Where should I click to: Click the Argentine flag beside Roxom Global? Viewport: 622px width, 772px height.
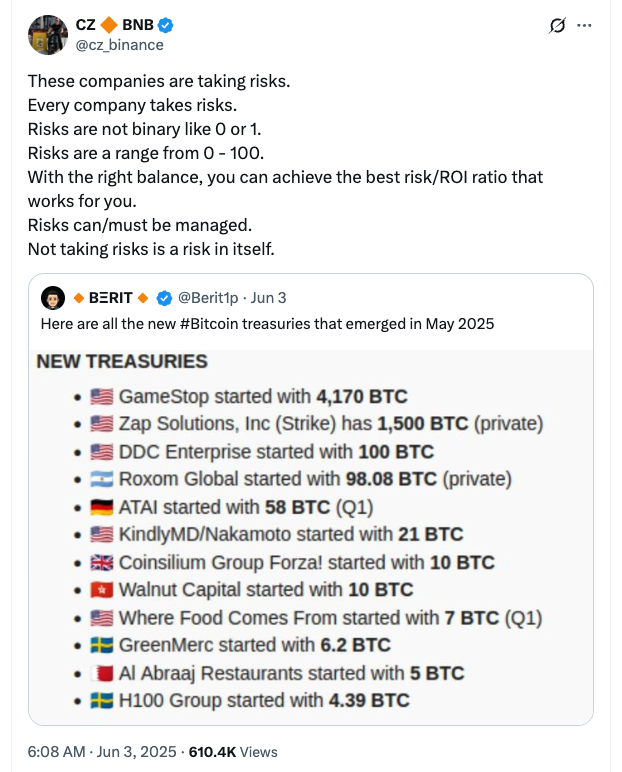pyautogui.click(x=103, y=479)
